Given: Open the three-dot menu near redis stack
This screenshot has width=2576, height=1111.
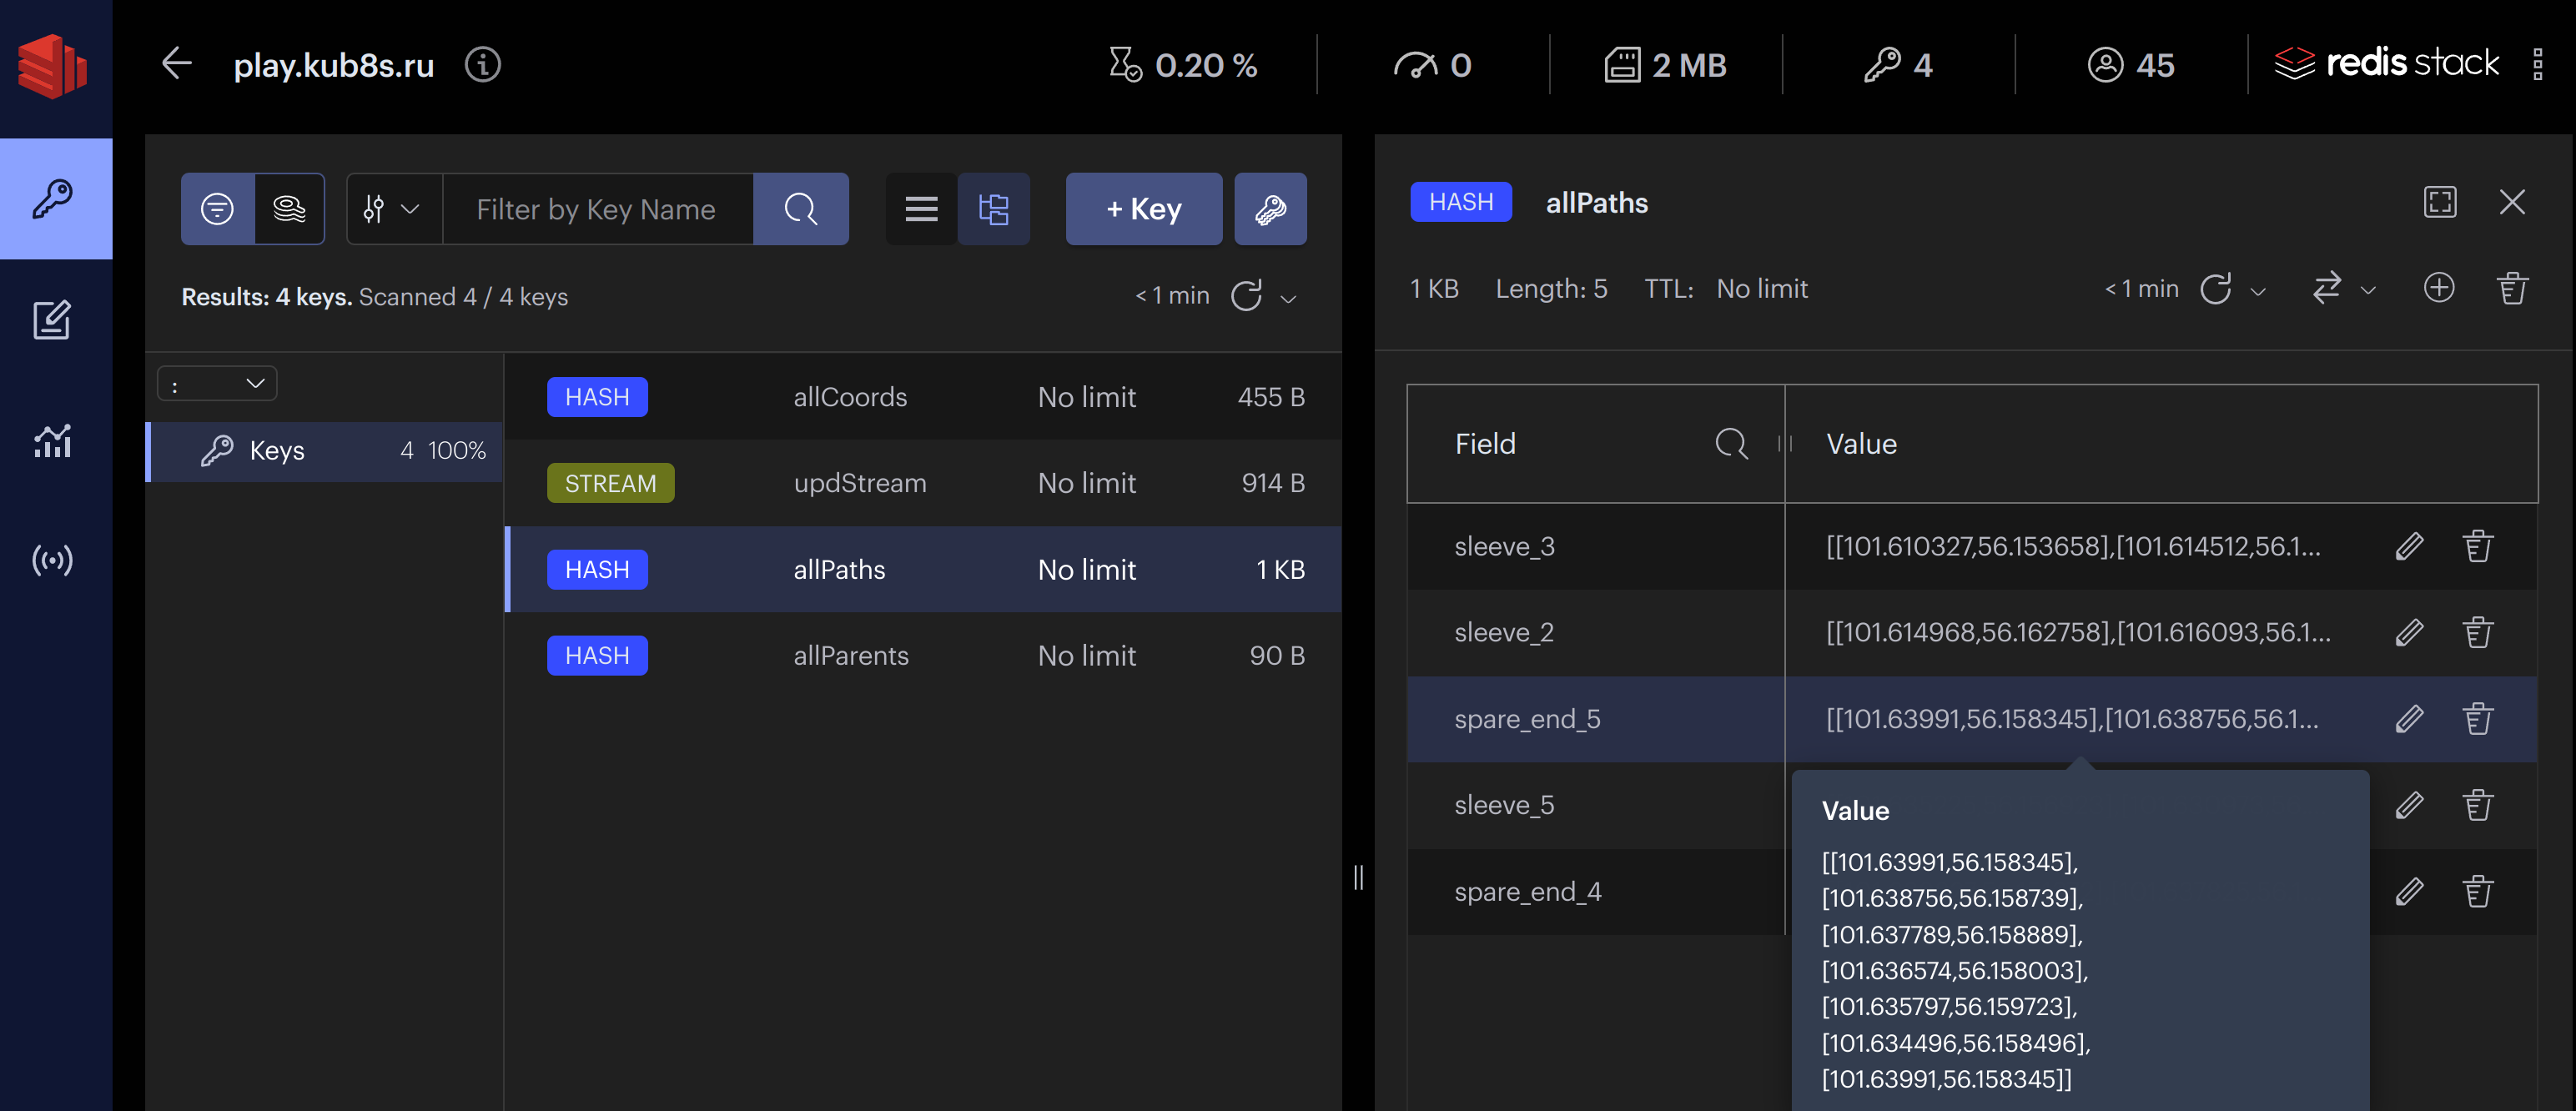Looking at the screenshot, I should [x=2537, y=64].
